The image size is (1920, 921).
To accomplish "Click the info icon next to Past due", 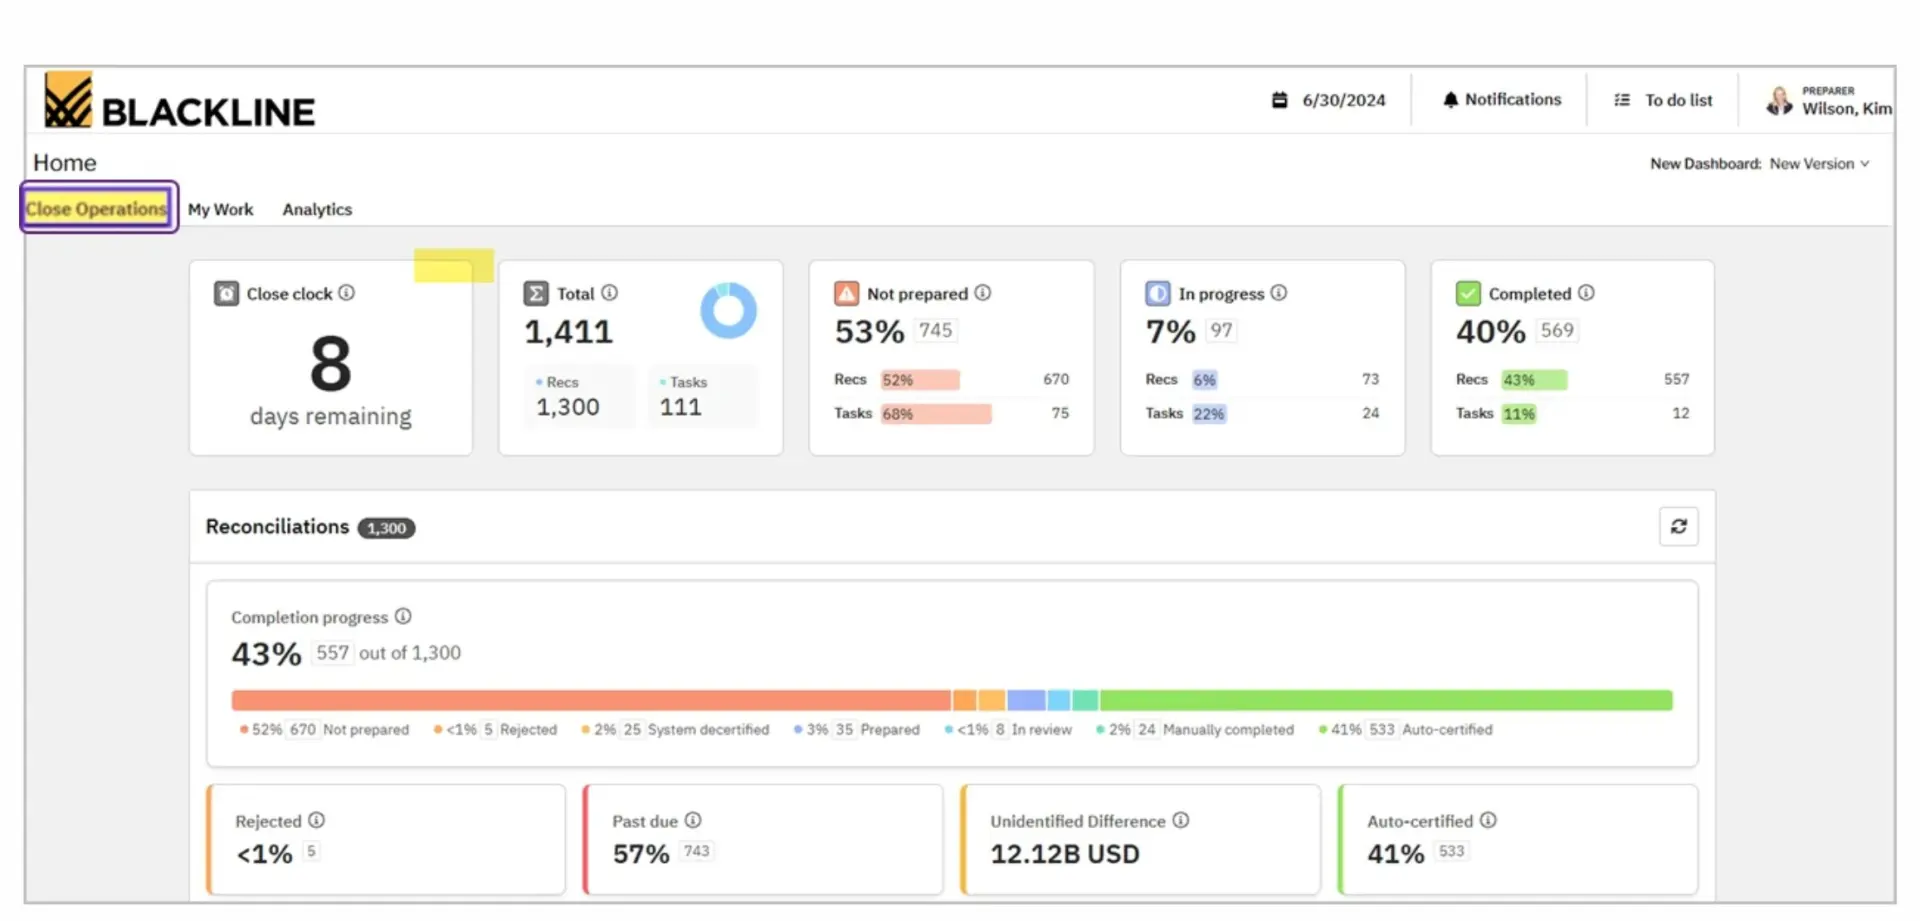I will (x=693, y=820).
